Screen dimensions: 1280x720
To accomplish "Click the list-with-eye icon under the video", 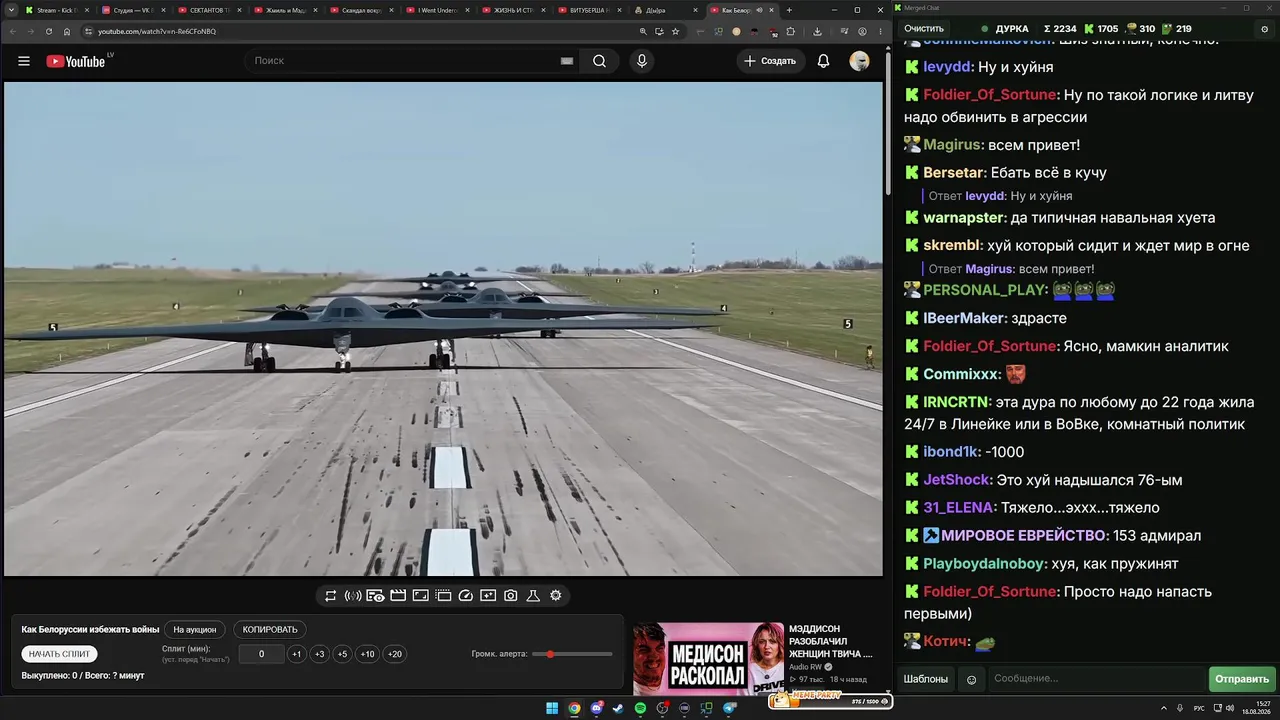I will [x=375, y=596].
